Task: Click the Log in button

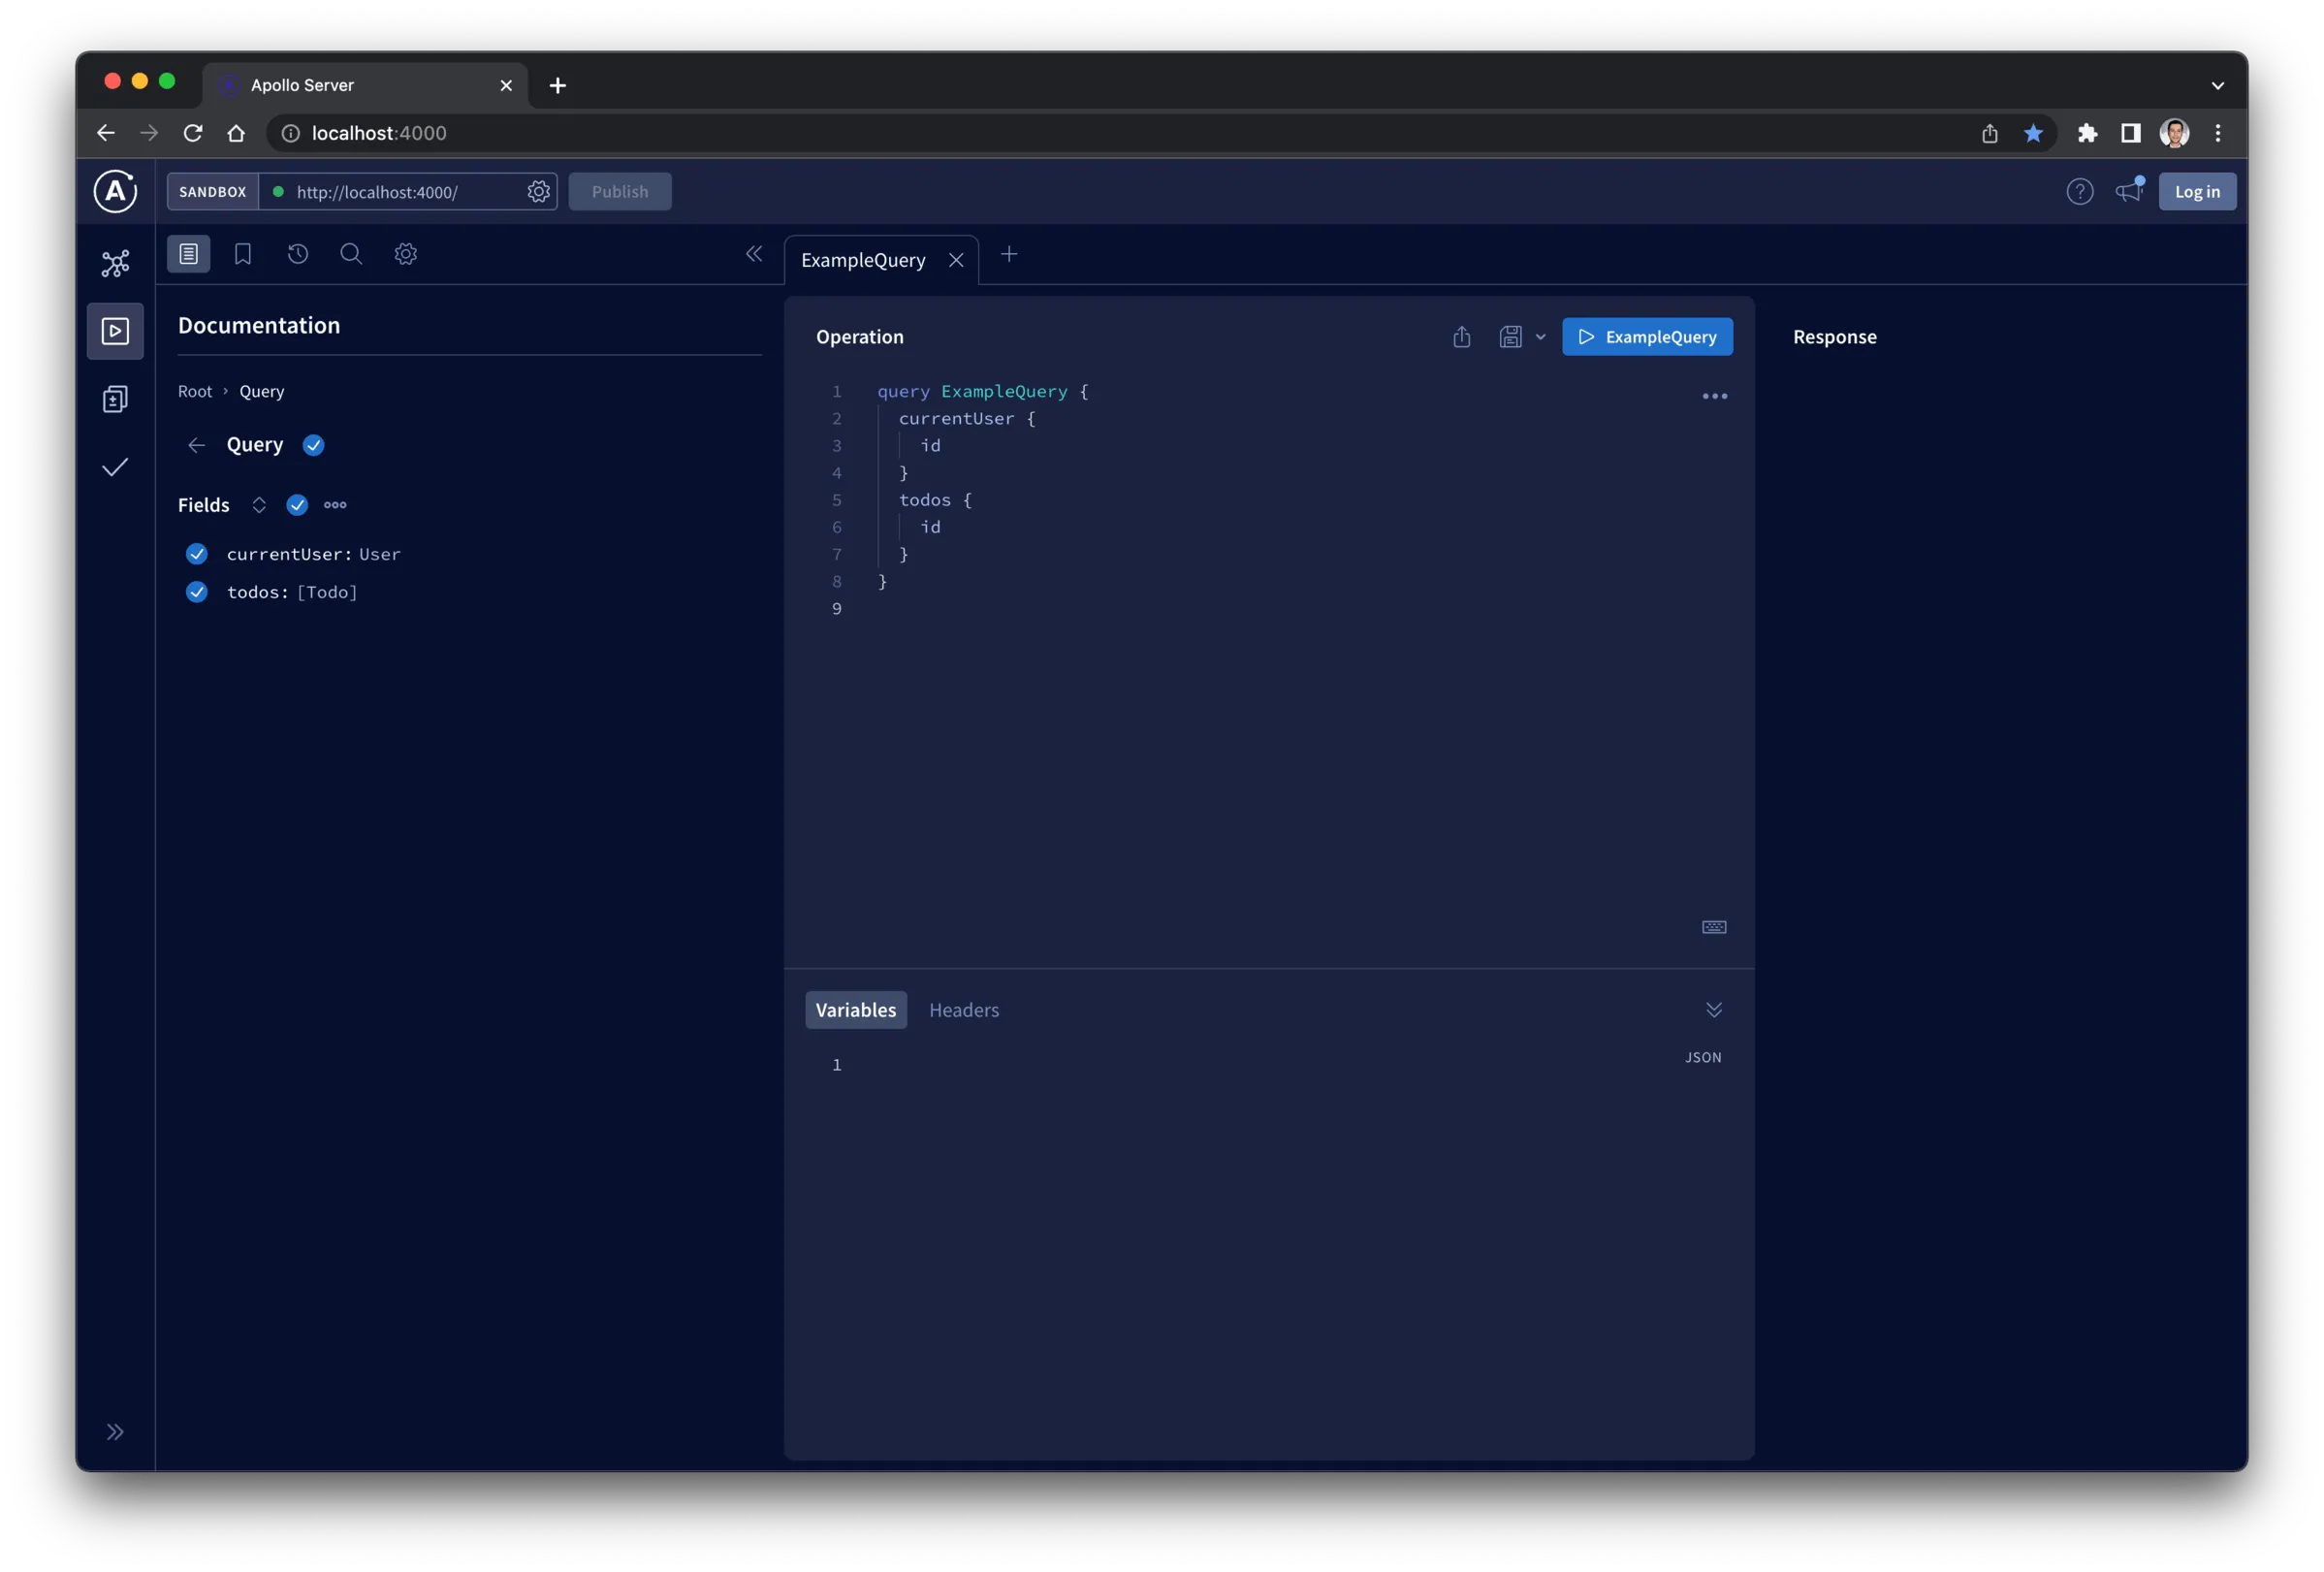Action: pos(2196,191)
